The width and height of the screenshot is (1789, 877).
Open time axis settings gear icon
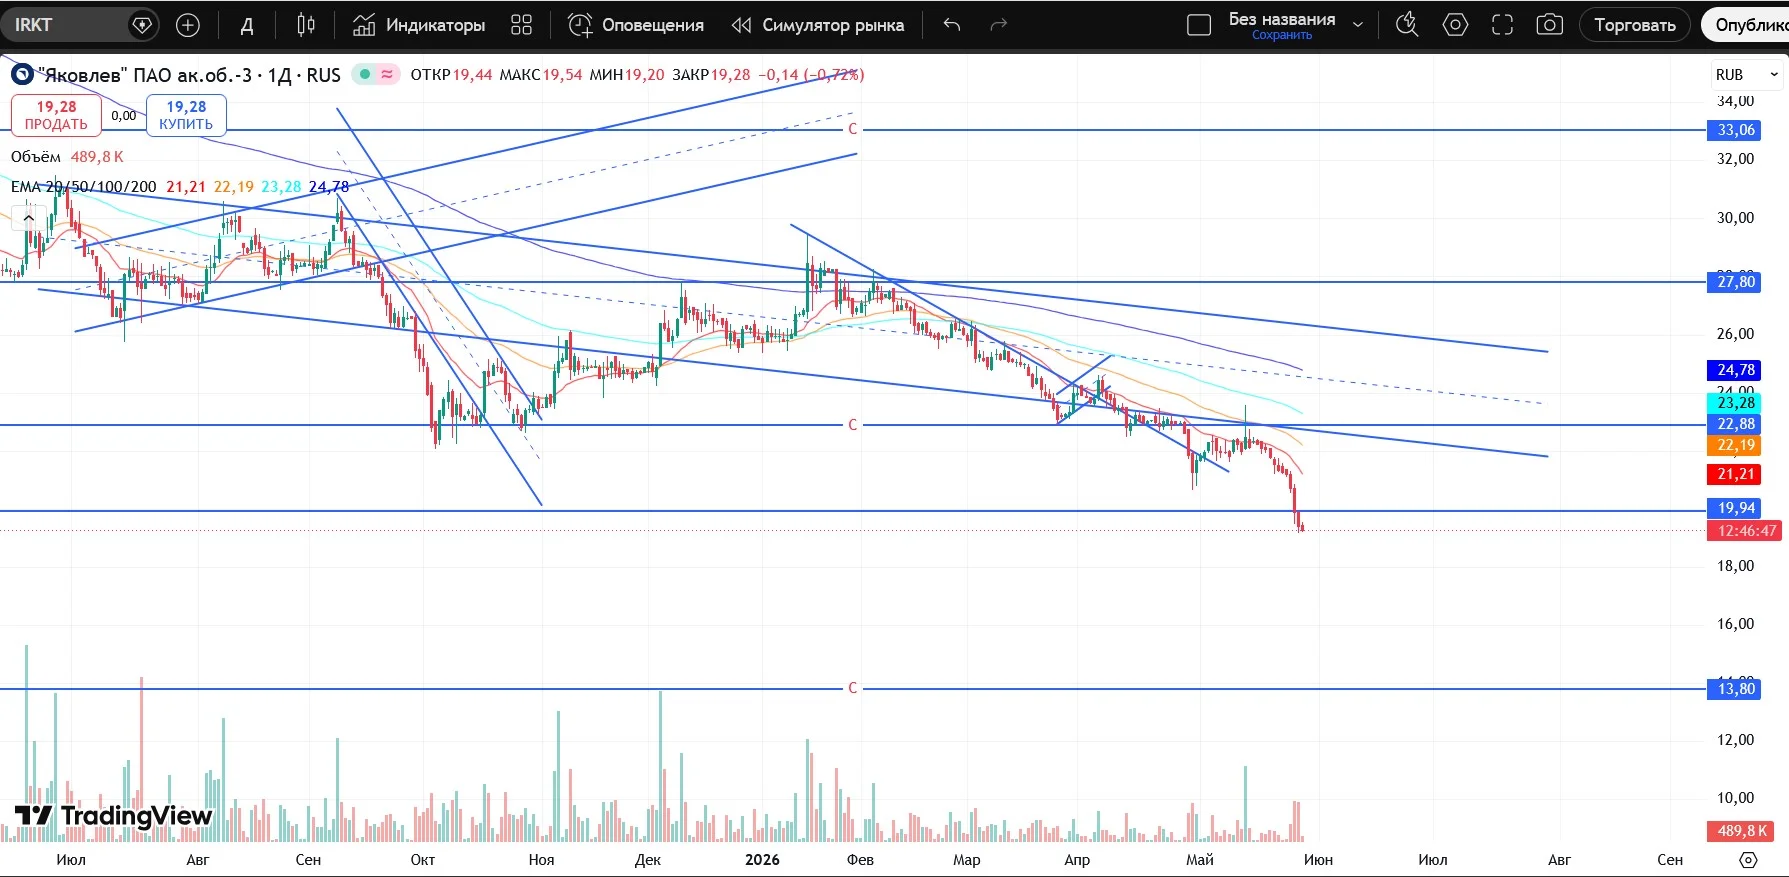pos(1747,860)
